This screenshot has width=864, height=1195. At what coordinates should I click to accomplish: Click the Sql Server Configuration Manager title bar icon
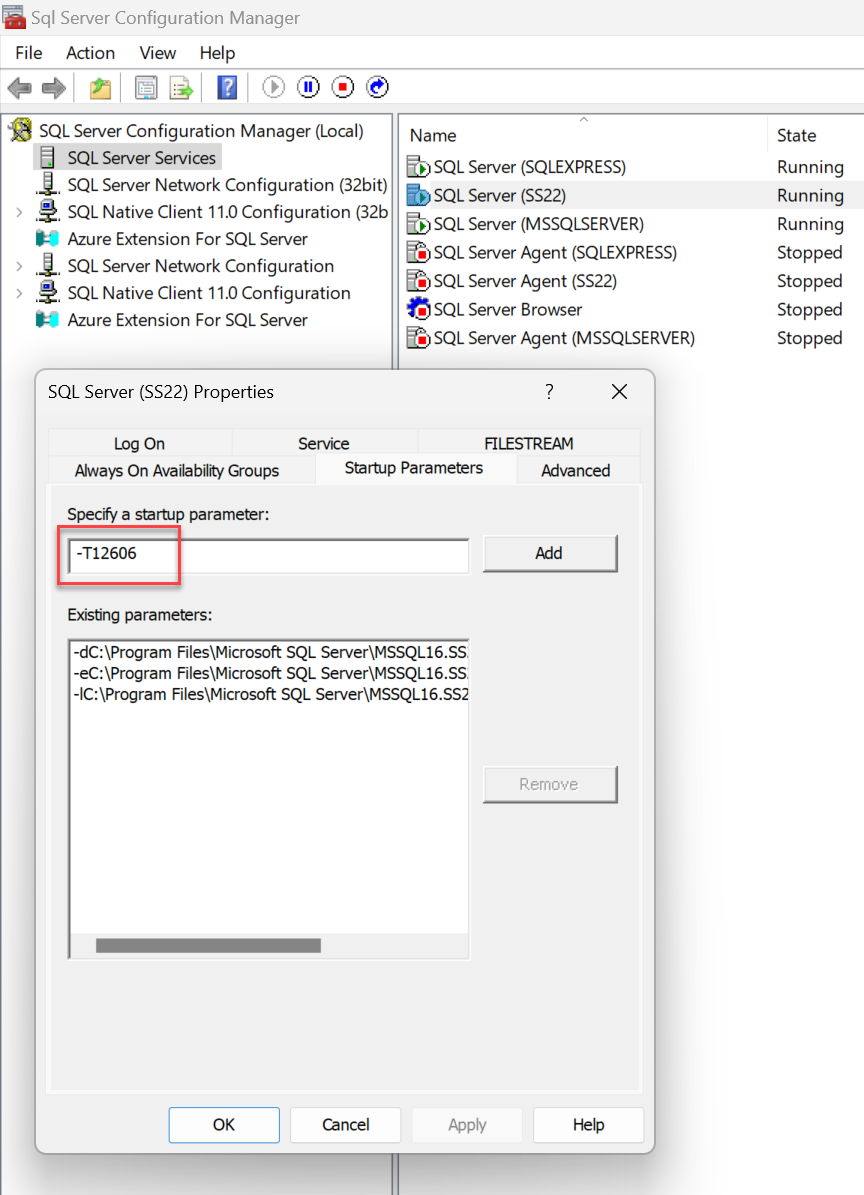click(14, 17)
